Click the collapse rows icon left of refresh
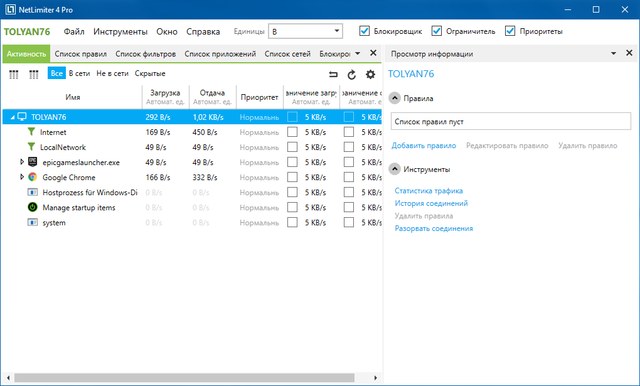The height and width of the screenshot is (386, 640). (333, 74)
